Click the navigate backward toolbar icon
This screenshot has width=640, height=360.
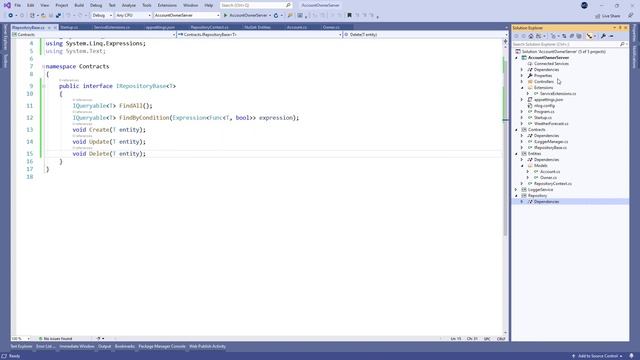(11, 16)
